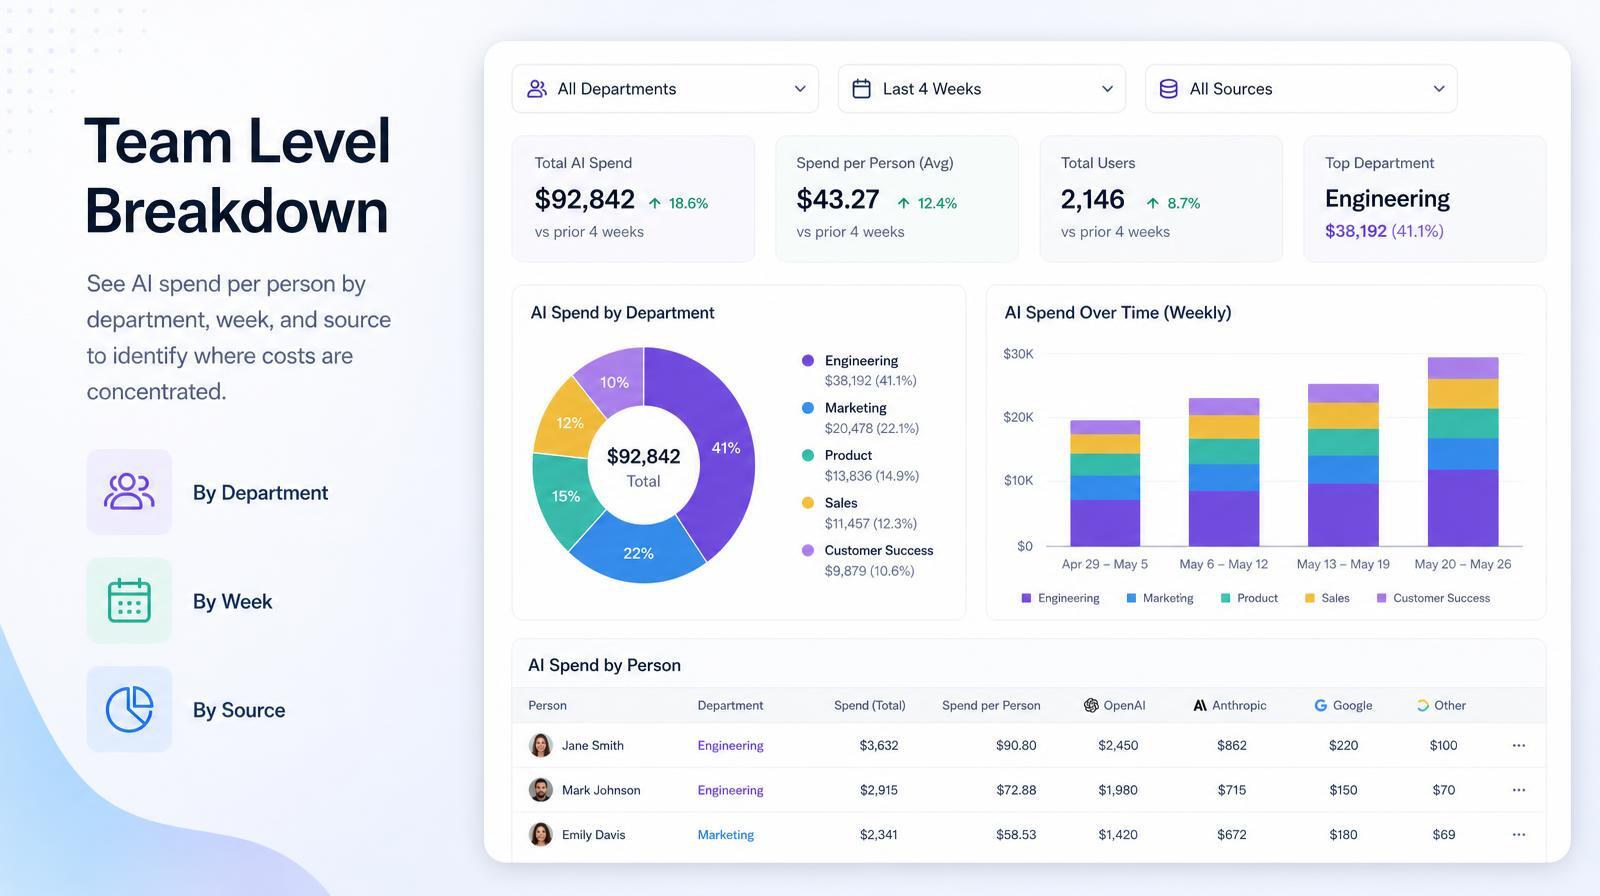The width and height of the screenshot is (1600, 896).
Task: Click Customer Success color dot in donut legend
Action: pos(808,550)
